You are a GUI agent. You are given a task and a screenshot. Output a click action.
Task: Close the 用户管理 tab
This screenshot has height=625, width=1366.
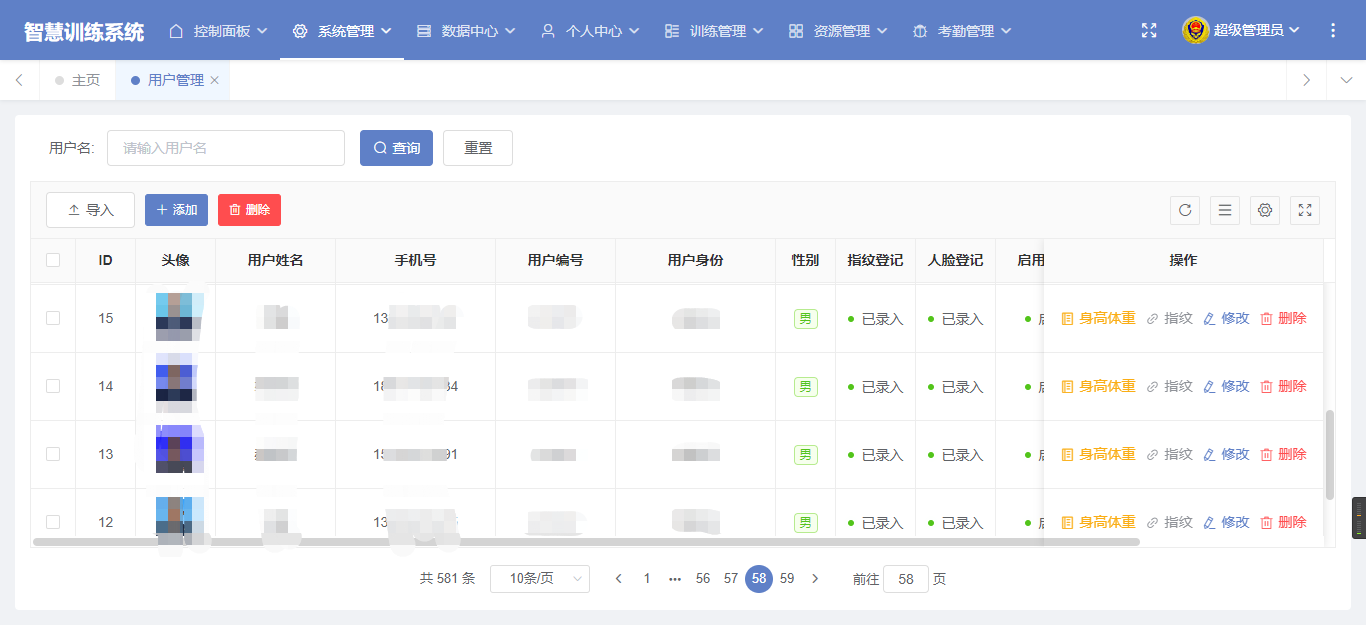[x=214, y=80]
